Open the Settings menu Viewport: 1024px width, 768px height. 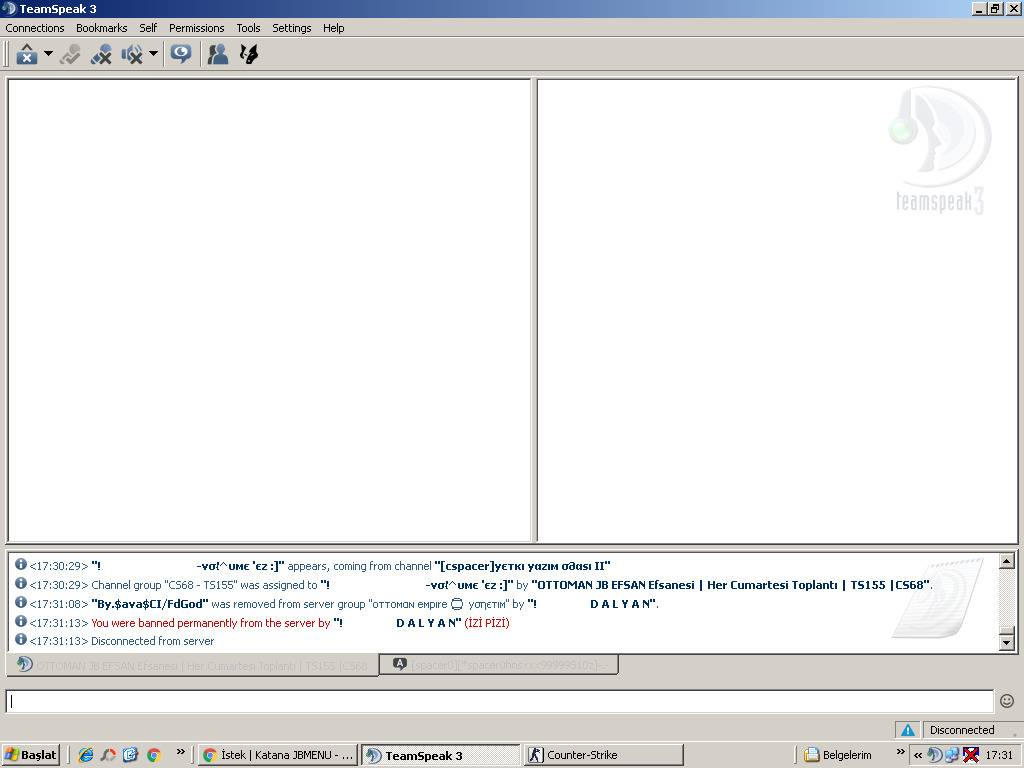pos(291,28)
